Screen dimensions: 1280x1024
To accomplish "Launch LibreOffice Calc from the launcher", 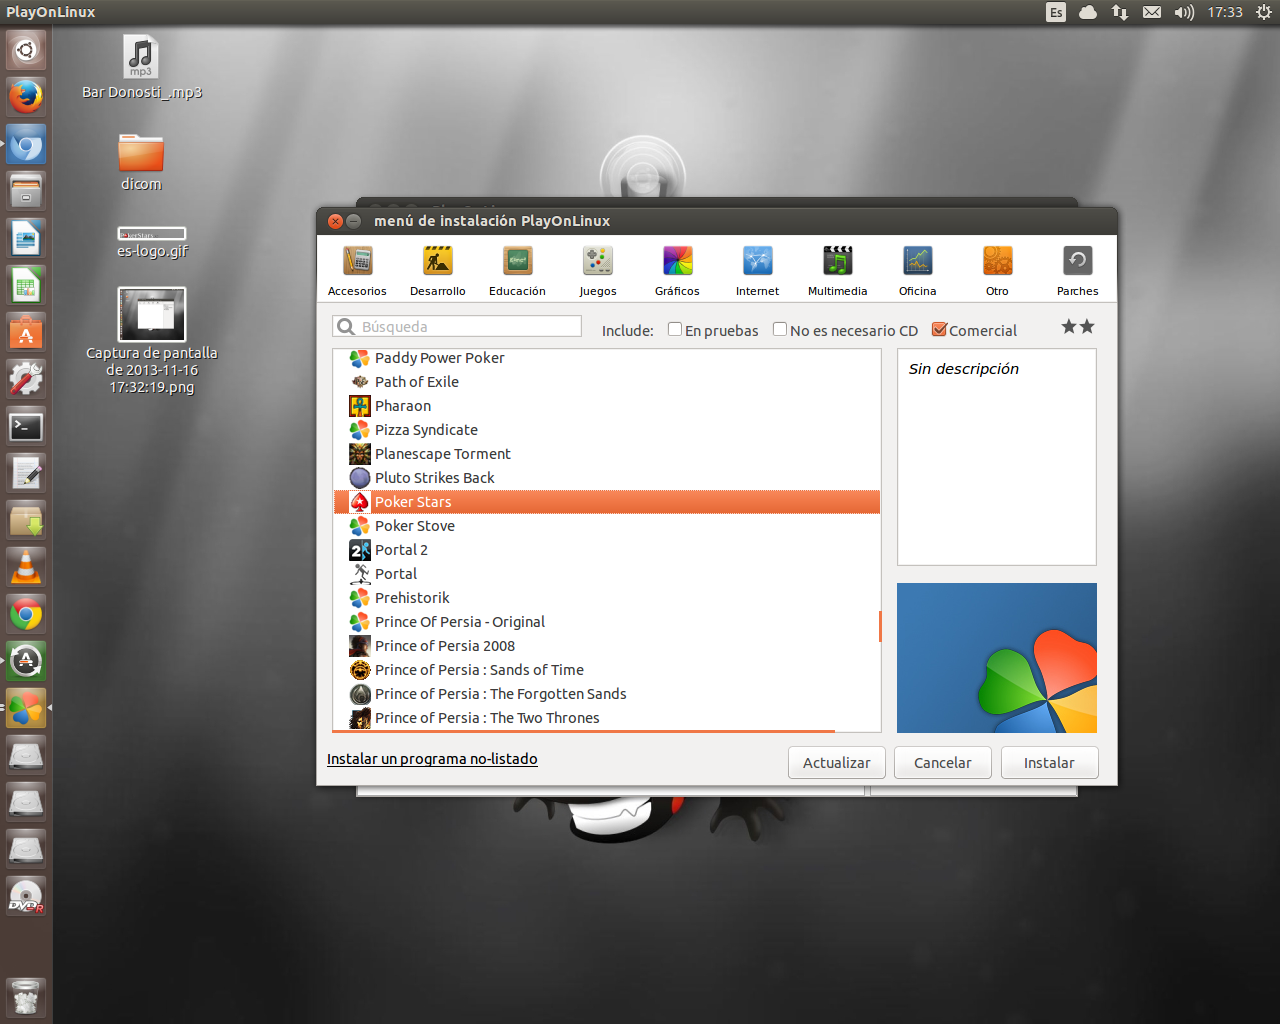I will point(26,285).
